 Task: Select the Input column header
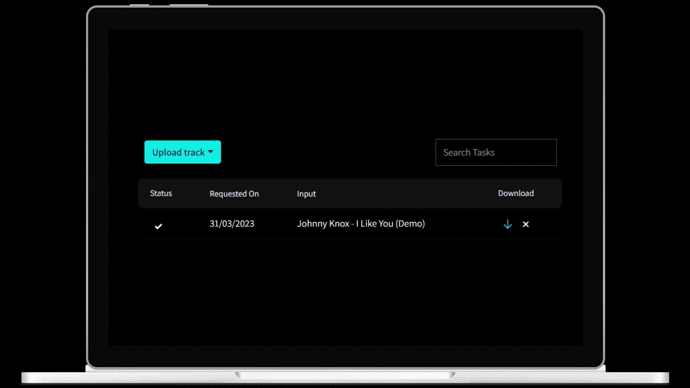click(x=306, y=194)
